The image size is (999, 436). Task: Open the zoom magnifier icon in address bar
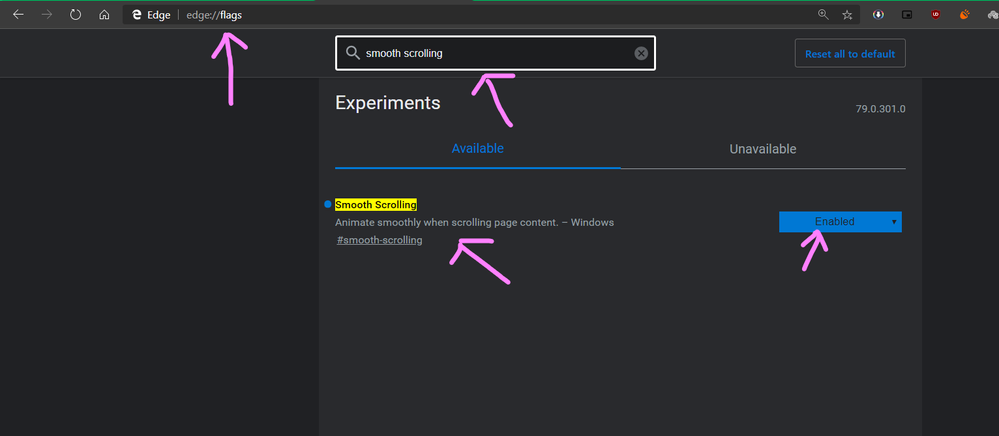point(823,15)
